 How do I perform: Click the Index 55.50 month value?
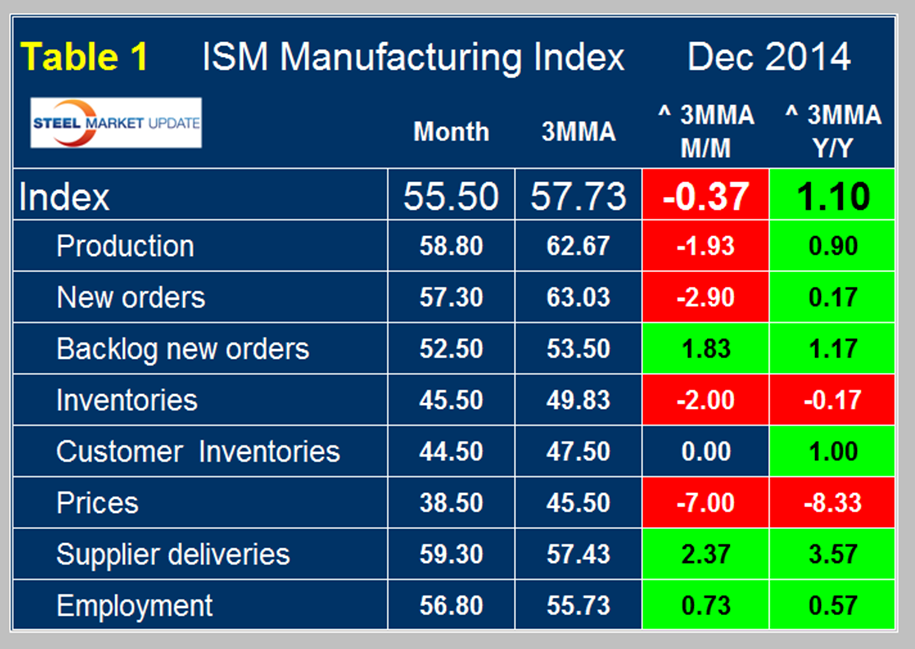click(x=451, y=196)
